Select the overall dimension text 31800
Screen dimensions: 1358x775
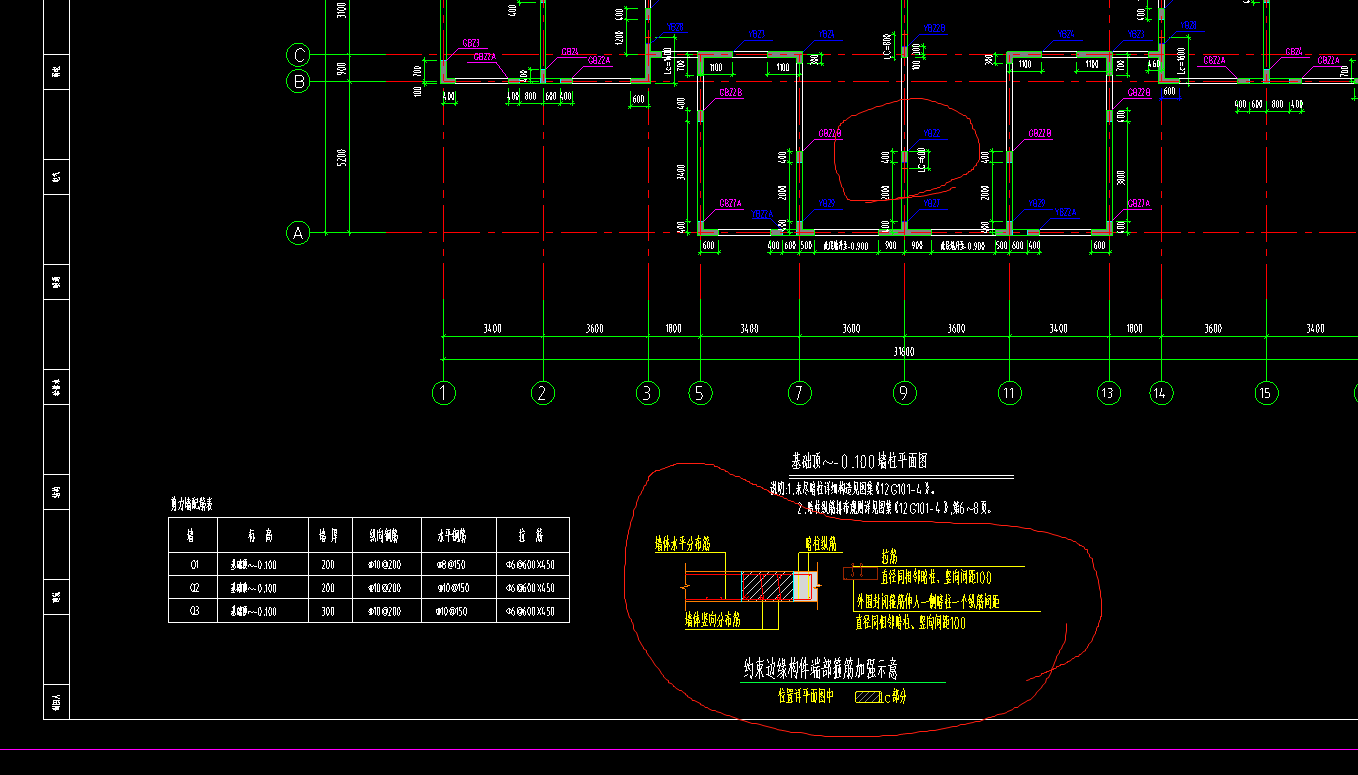(x=904, y=352)
